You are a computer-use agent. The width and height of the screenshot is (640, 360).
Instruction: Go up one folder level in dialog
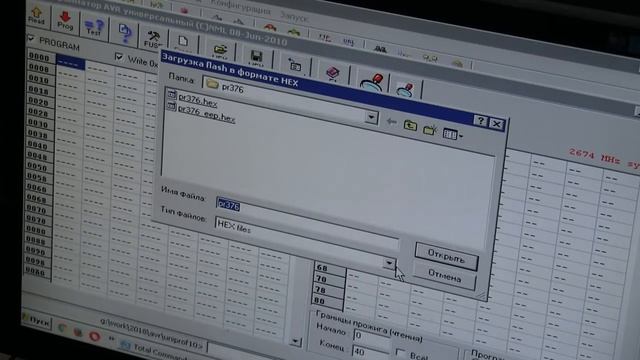pos(410,125)
